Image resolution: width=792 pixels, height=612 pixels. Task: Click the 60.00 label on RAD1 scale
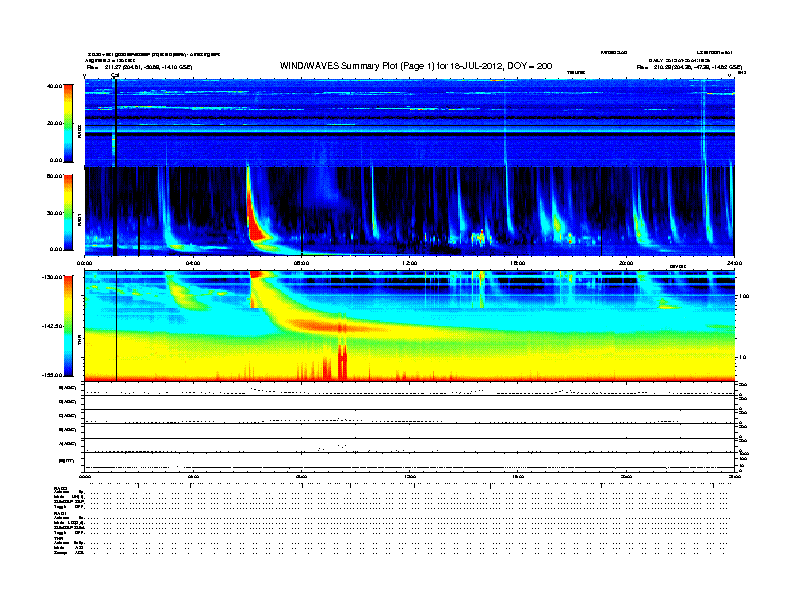(x=54, y=176)
